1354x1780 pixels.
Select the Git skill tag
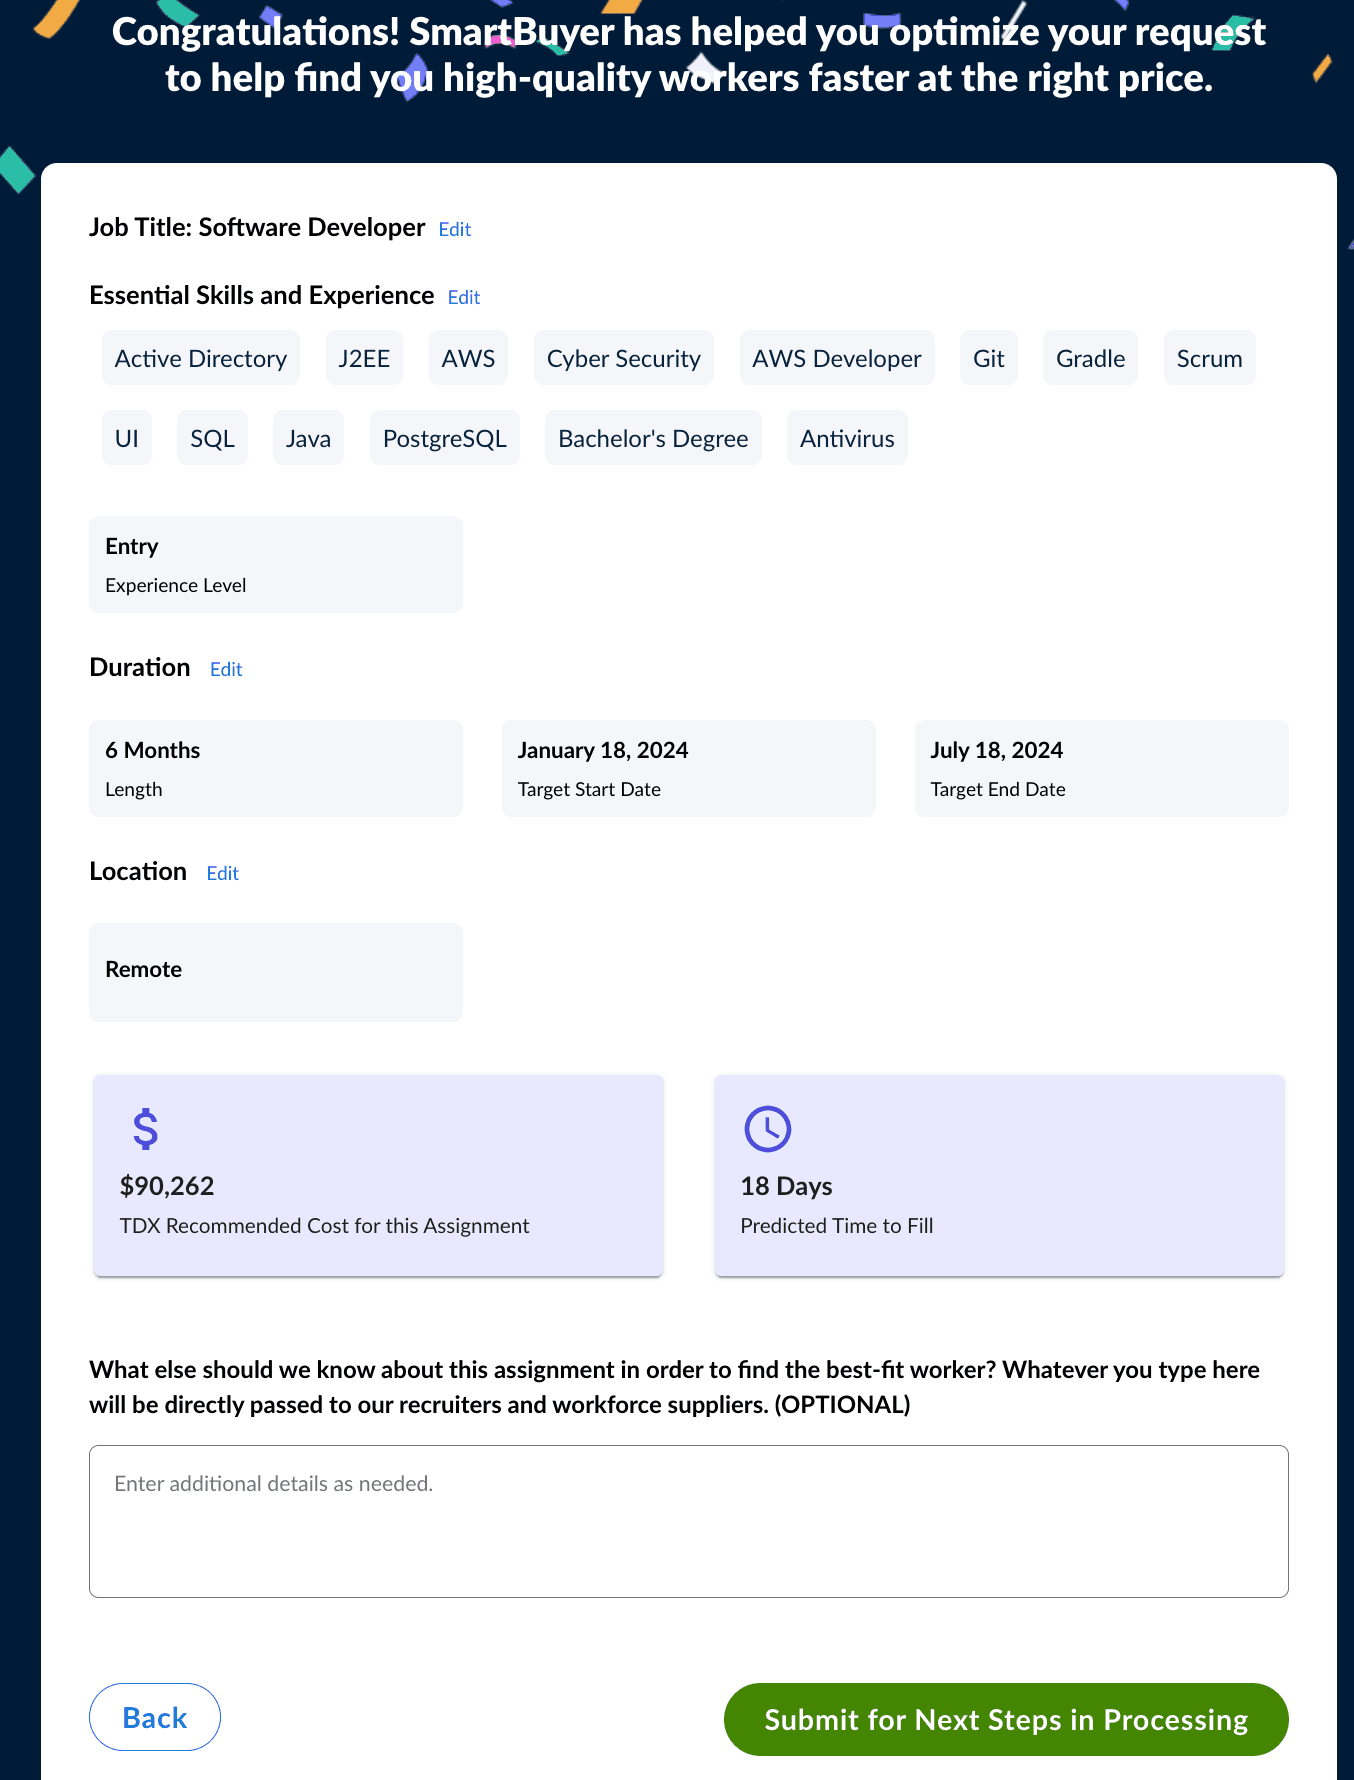[x=989, y=358]
